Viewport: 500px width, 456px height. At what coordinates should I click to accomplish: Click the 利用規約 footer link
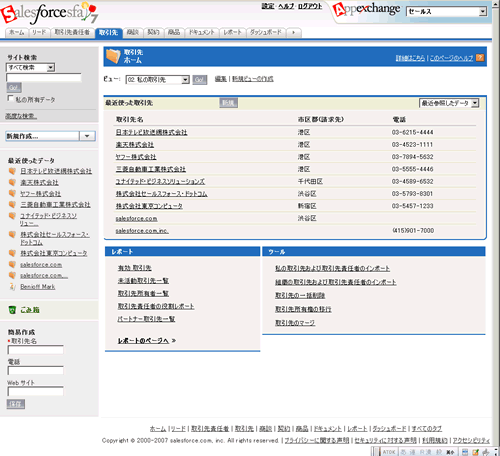435,440
